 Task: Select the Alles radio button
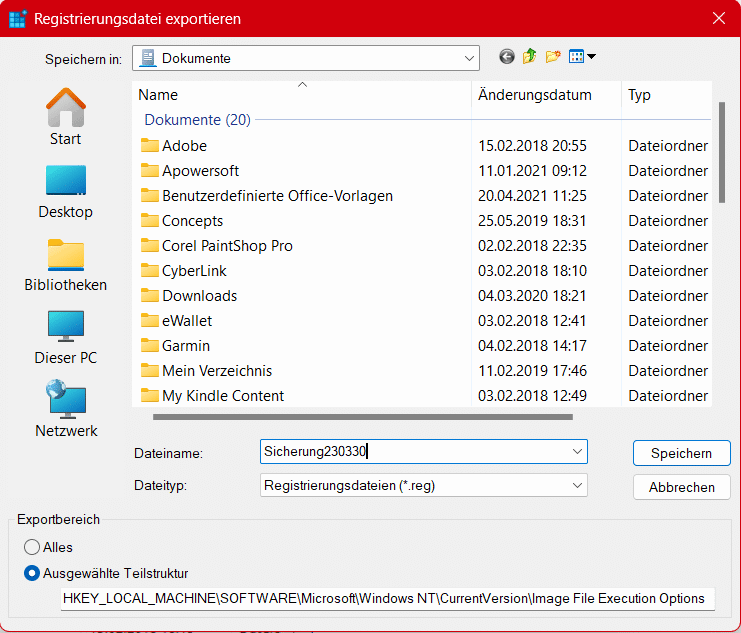32,547
